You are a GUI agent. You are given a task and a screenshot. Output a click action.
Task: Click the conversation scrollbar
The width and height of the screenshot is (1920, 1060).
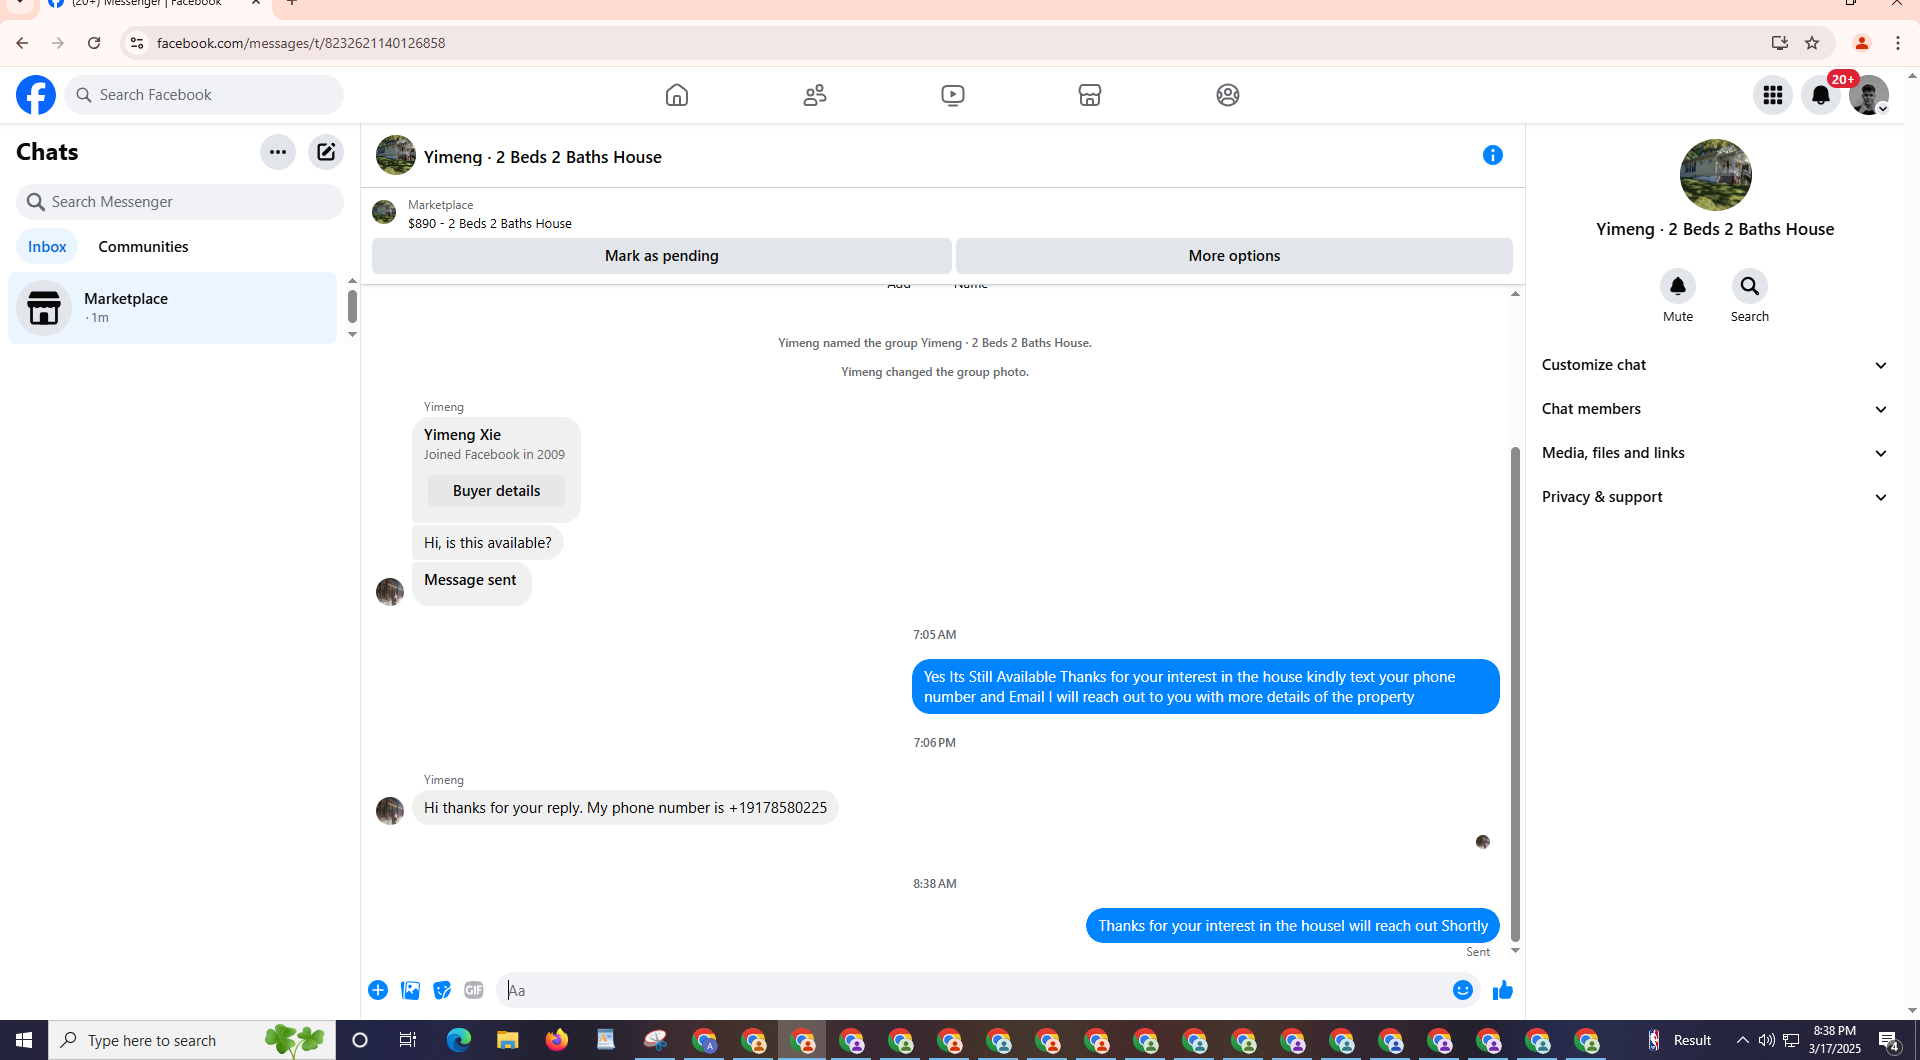pos(1515,695)
